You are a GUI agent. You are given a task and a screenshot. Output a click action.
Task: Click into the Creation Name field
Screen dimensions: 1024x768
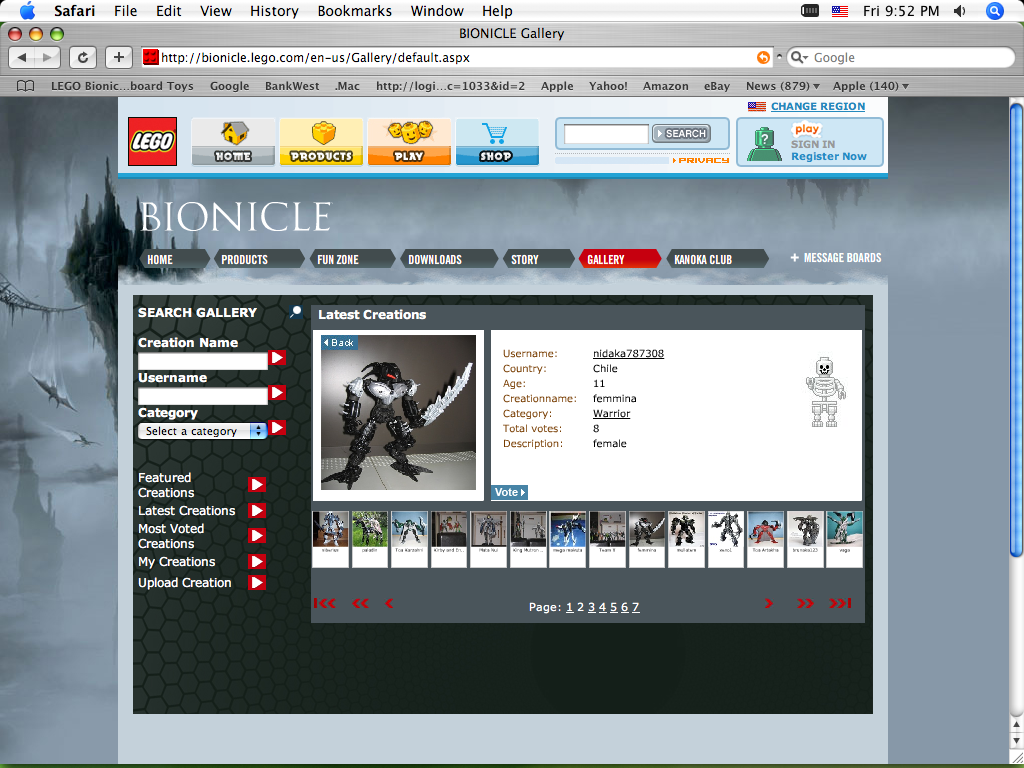pos(202,360)
